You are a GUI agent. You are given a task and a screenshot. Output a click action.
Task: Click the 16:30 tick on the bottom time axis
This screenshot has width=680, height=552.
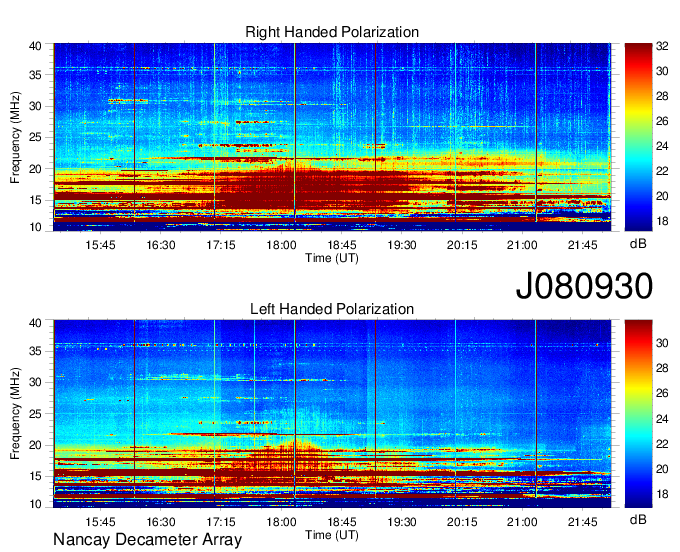(160, 522)
